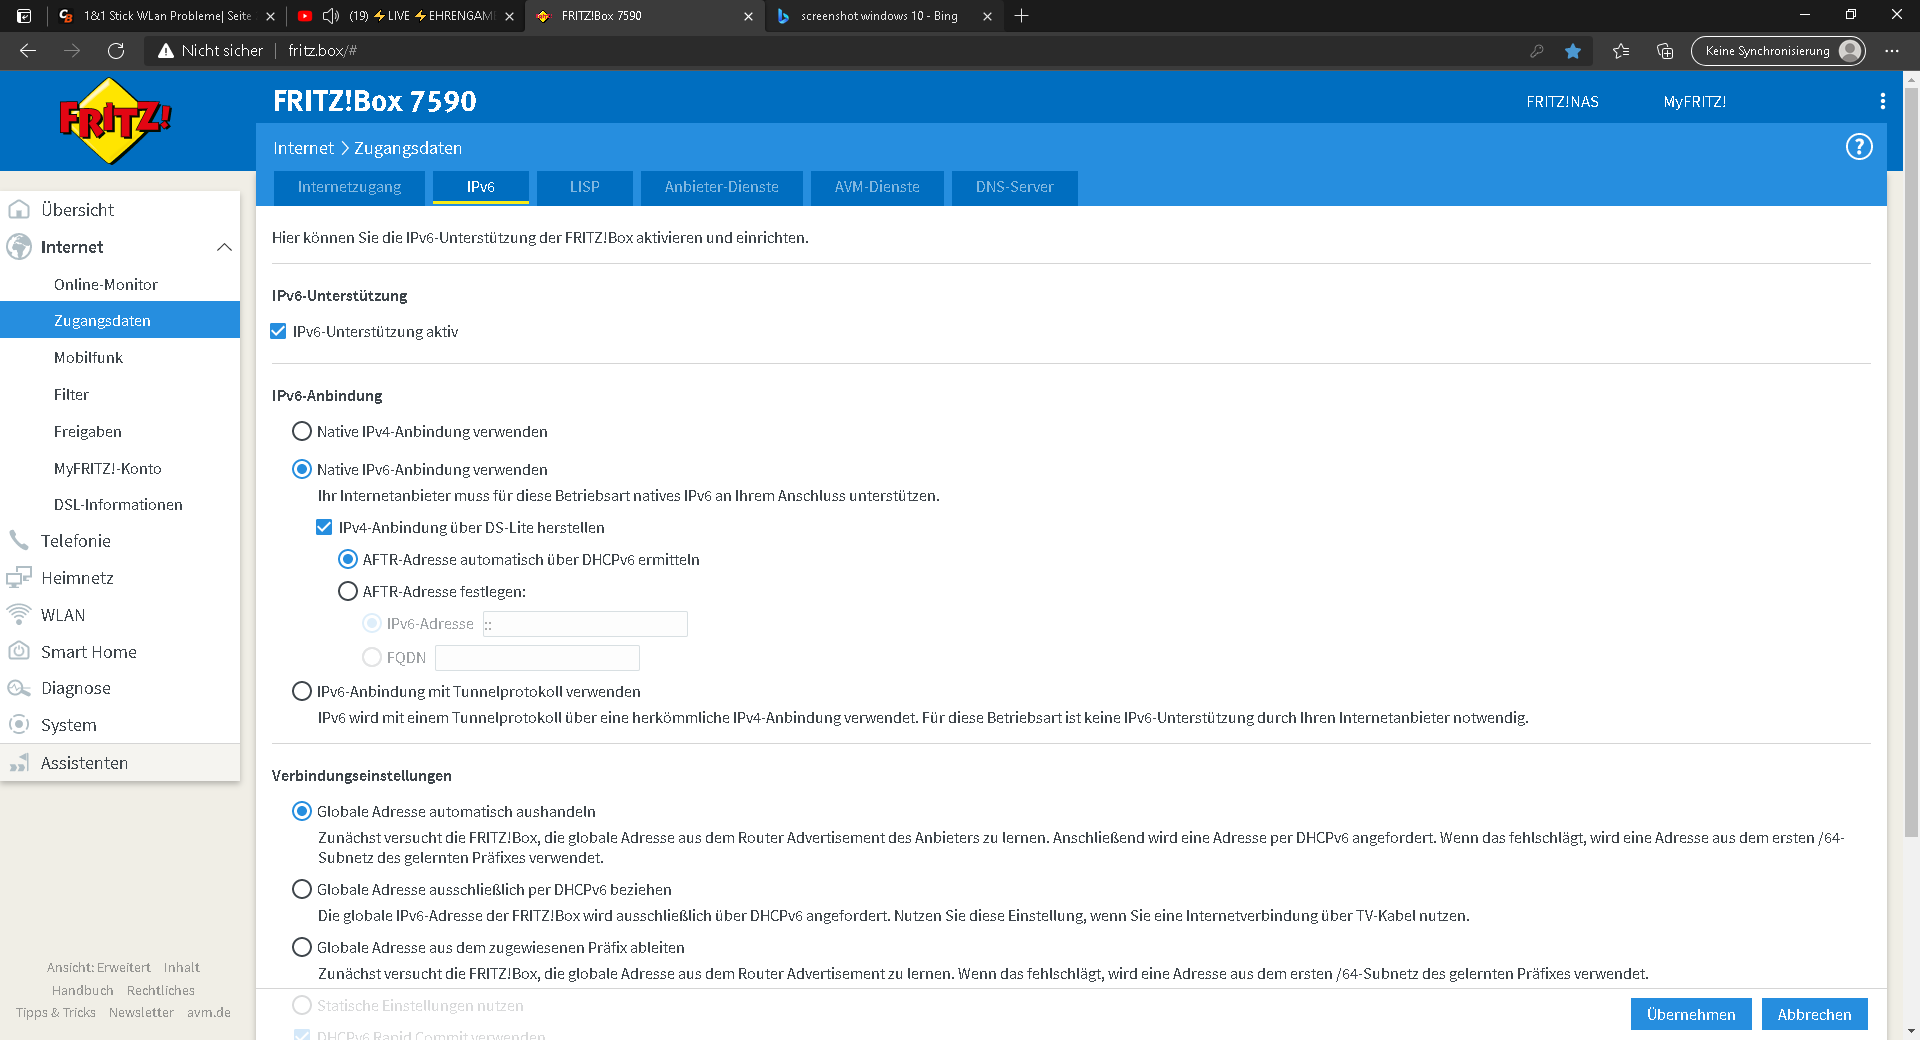
Task: Click the Übersicht home icon
Action: (x=19, y=209)
